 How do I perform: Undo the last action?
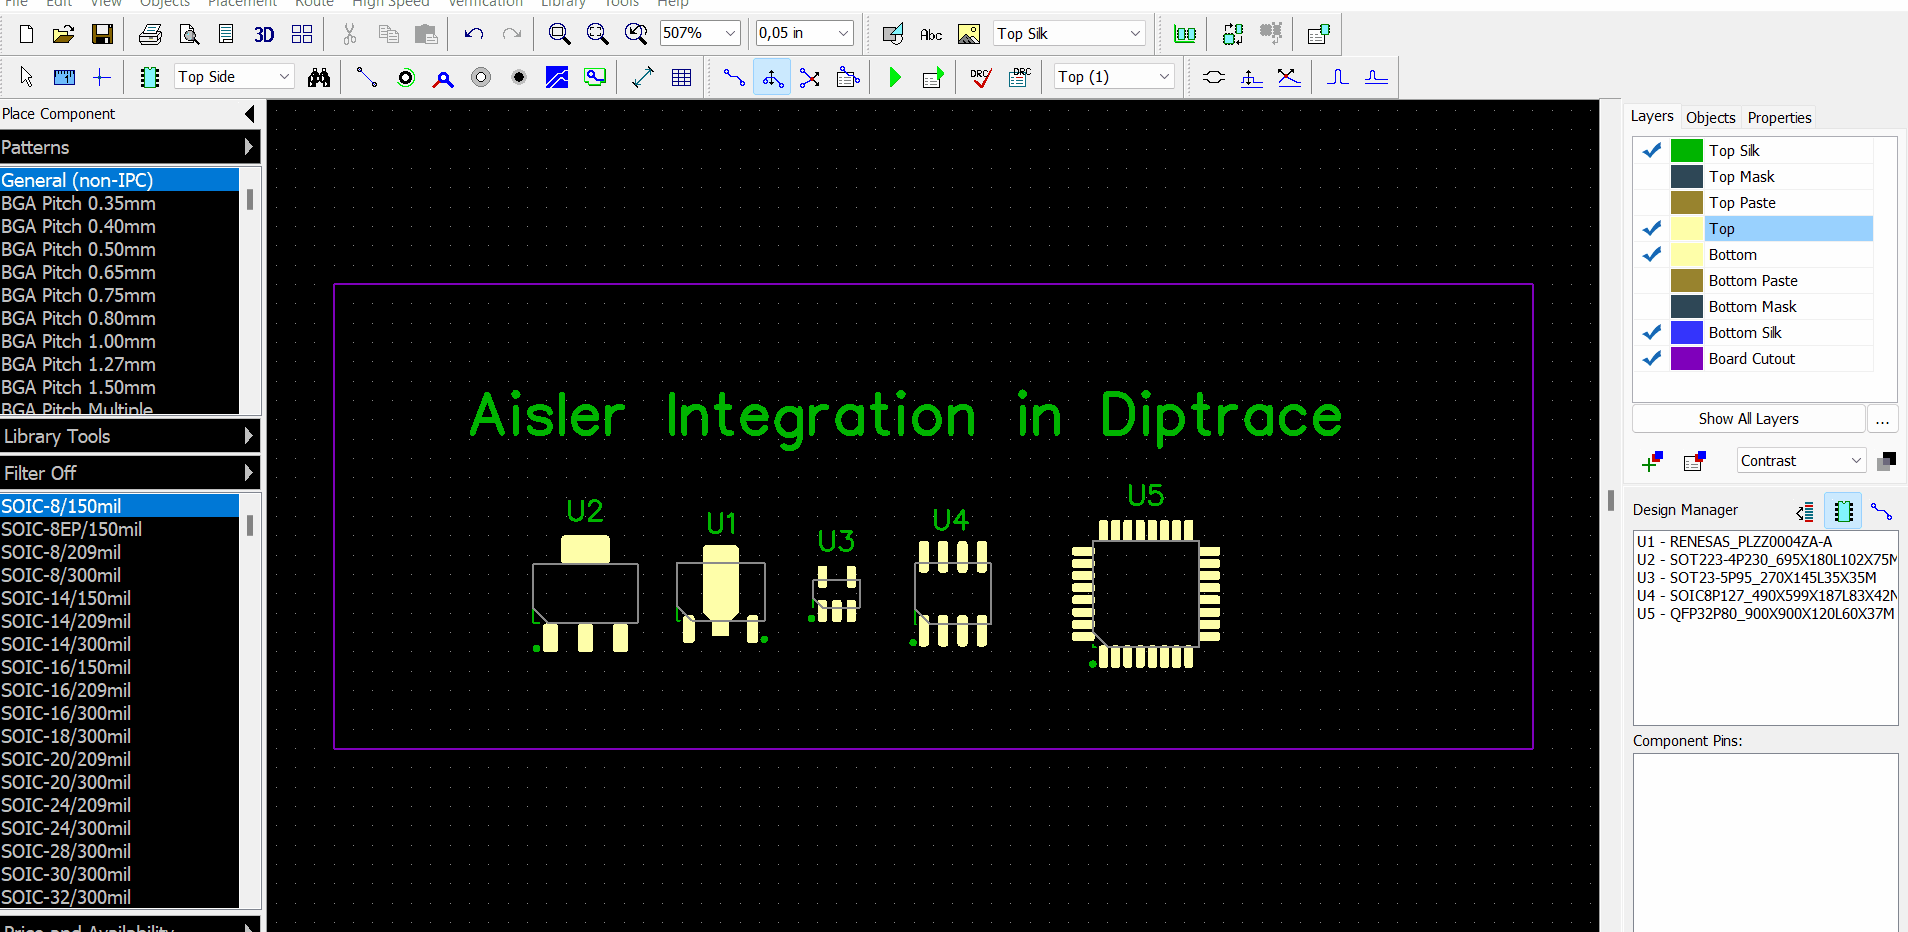point(474,34)
